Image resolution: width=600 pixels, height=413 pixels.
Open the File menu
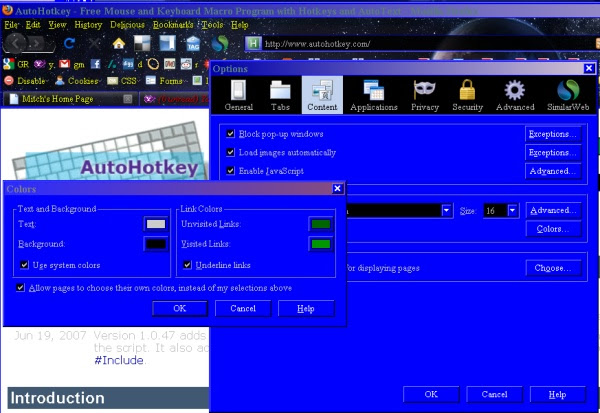point(11,25)
